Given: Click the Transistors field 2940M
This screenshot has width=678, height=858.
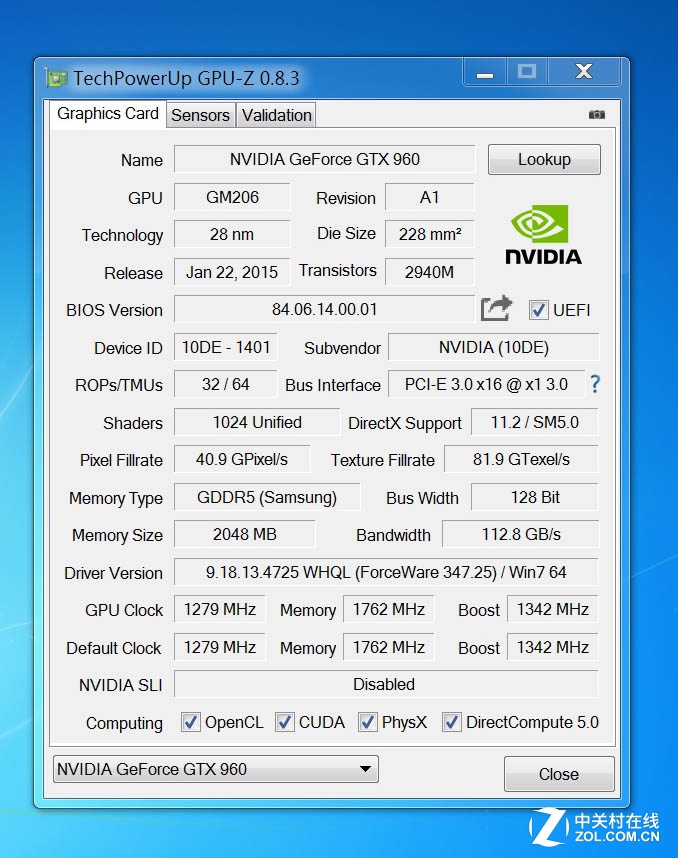Looking at the screenshot, I should point(430,272).
